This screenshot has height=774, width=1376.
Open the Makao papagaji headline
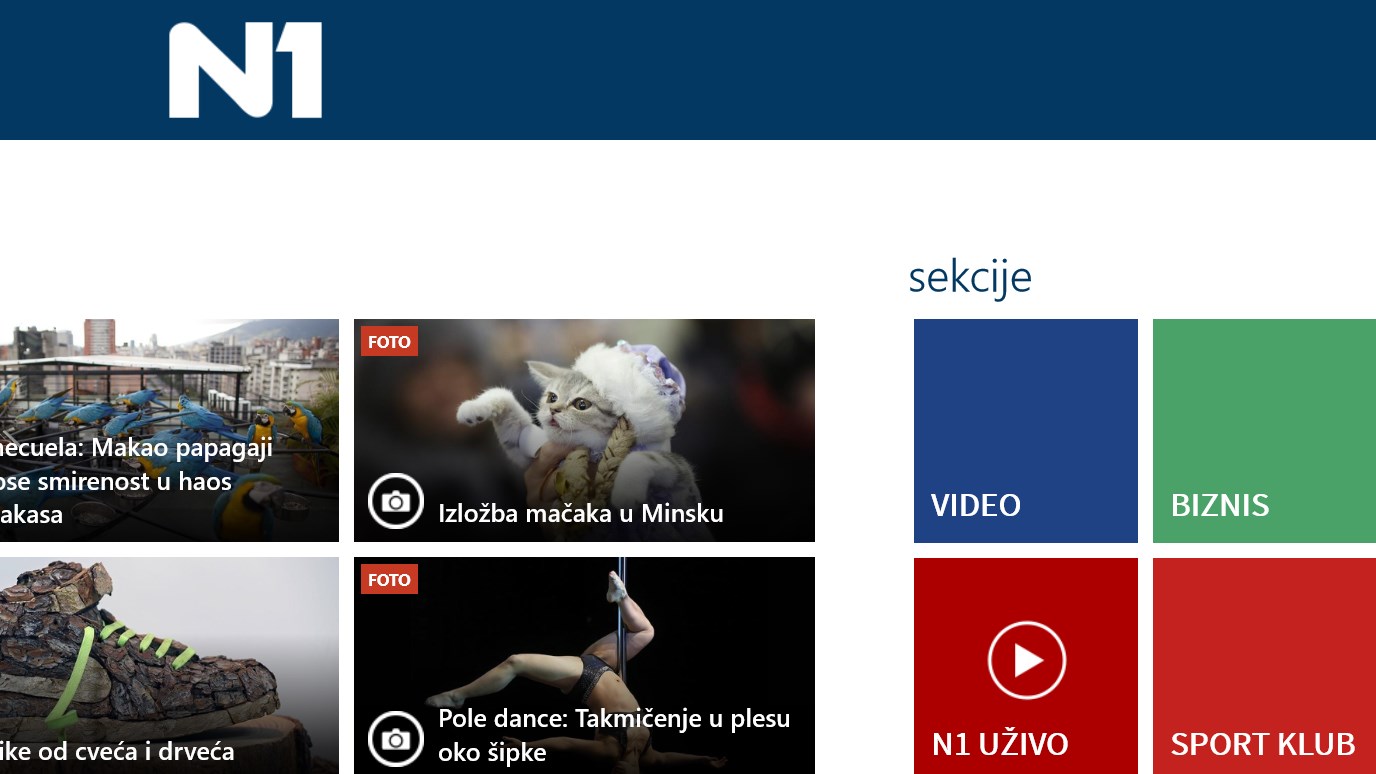coord(136,481)
